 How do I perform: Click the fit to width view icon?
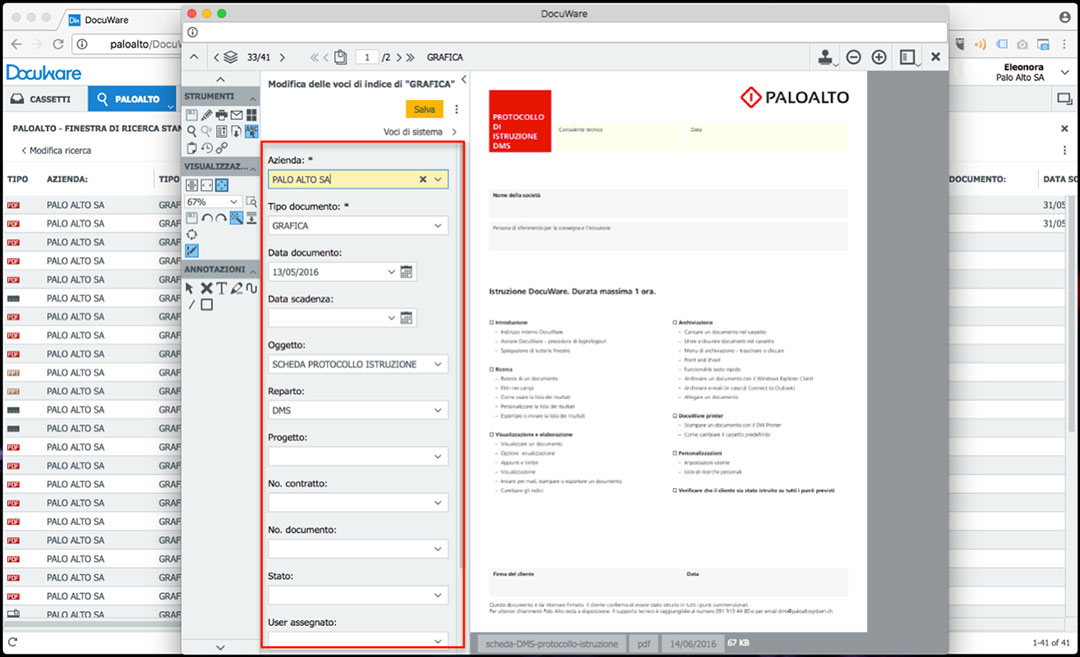207,185
